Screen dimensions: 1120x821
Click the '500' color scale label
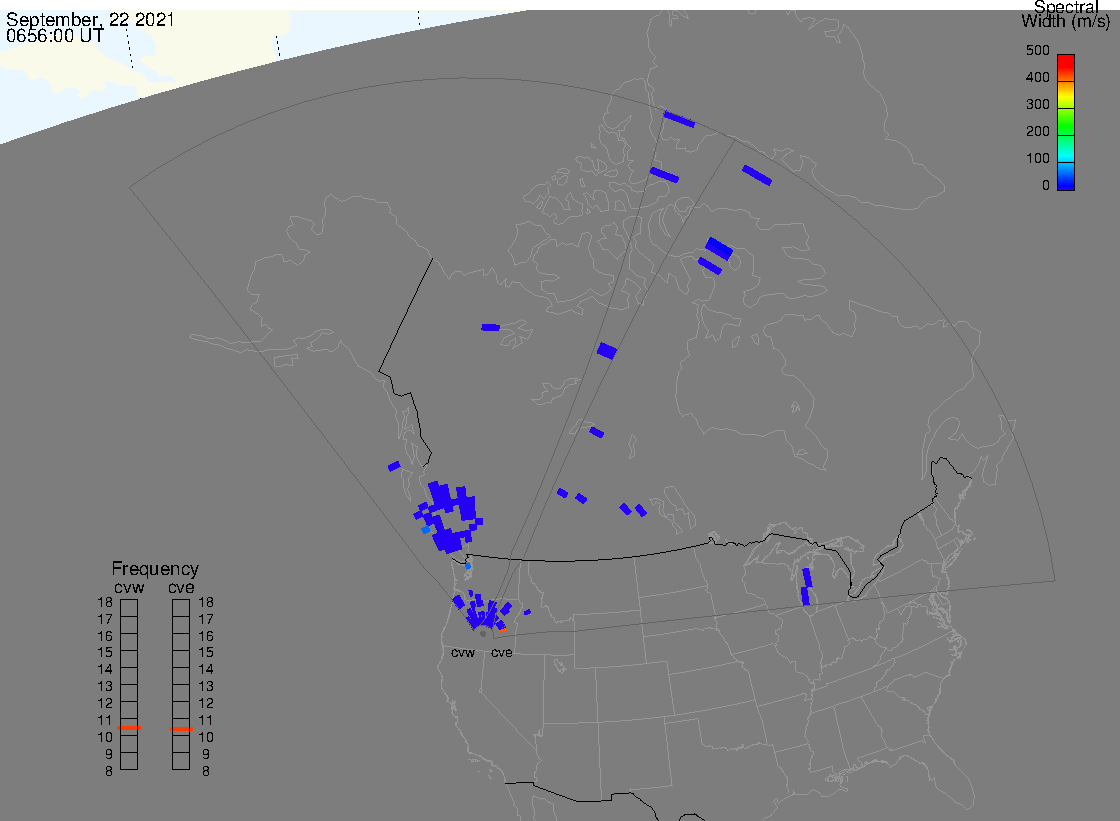[1037, 51]
